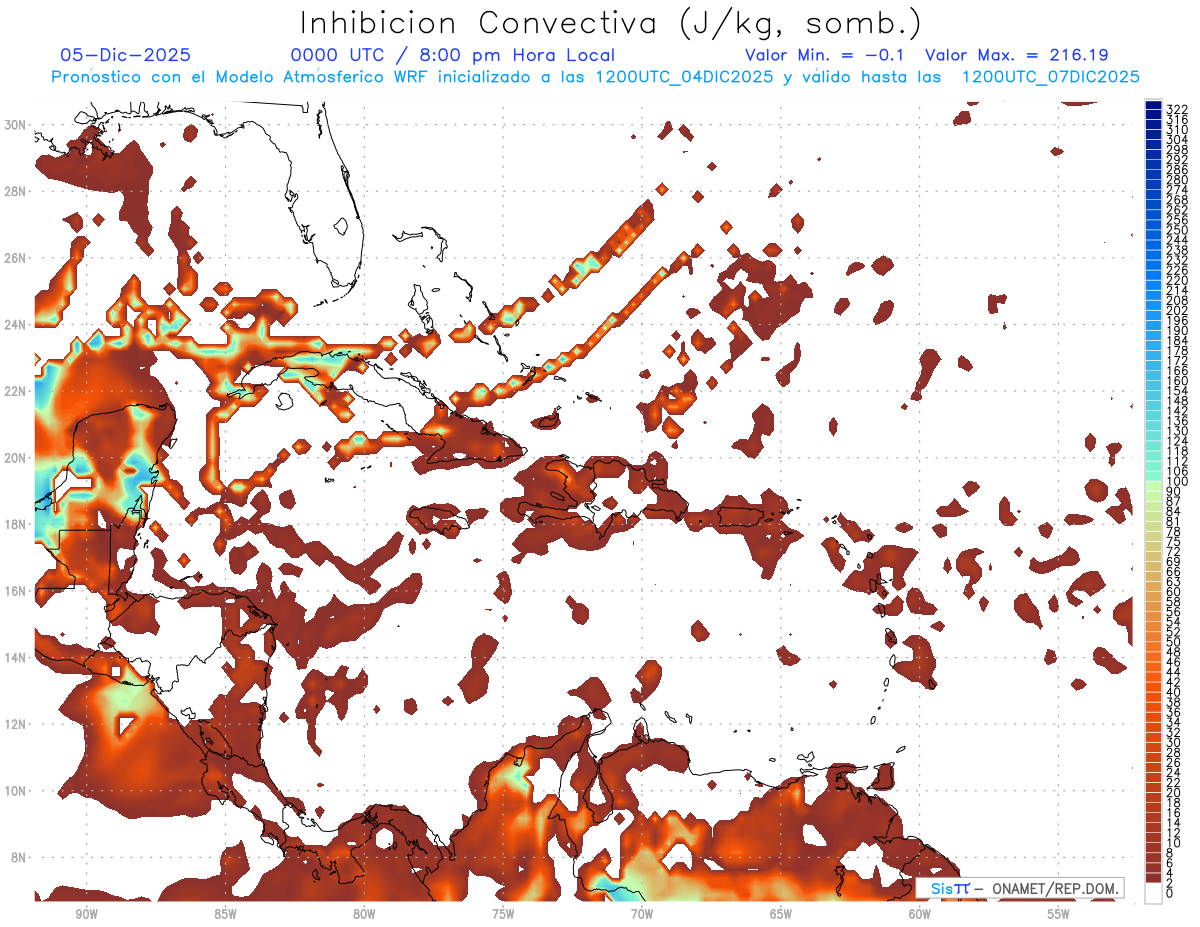Click the '18N' latitude label
Viewport: 1200px width, 927px height.
pyautogui.click(x=16, y=524)
